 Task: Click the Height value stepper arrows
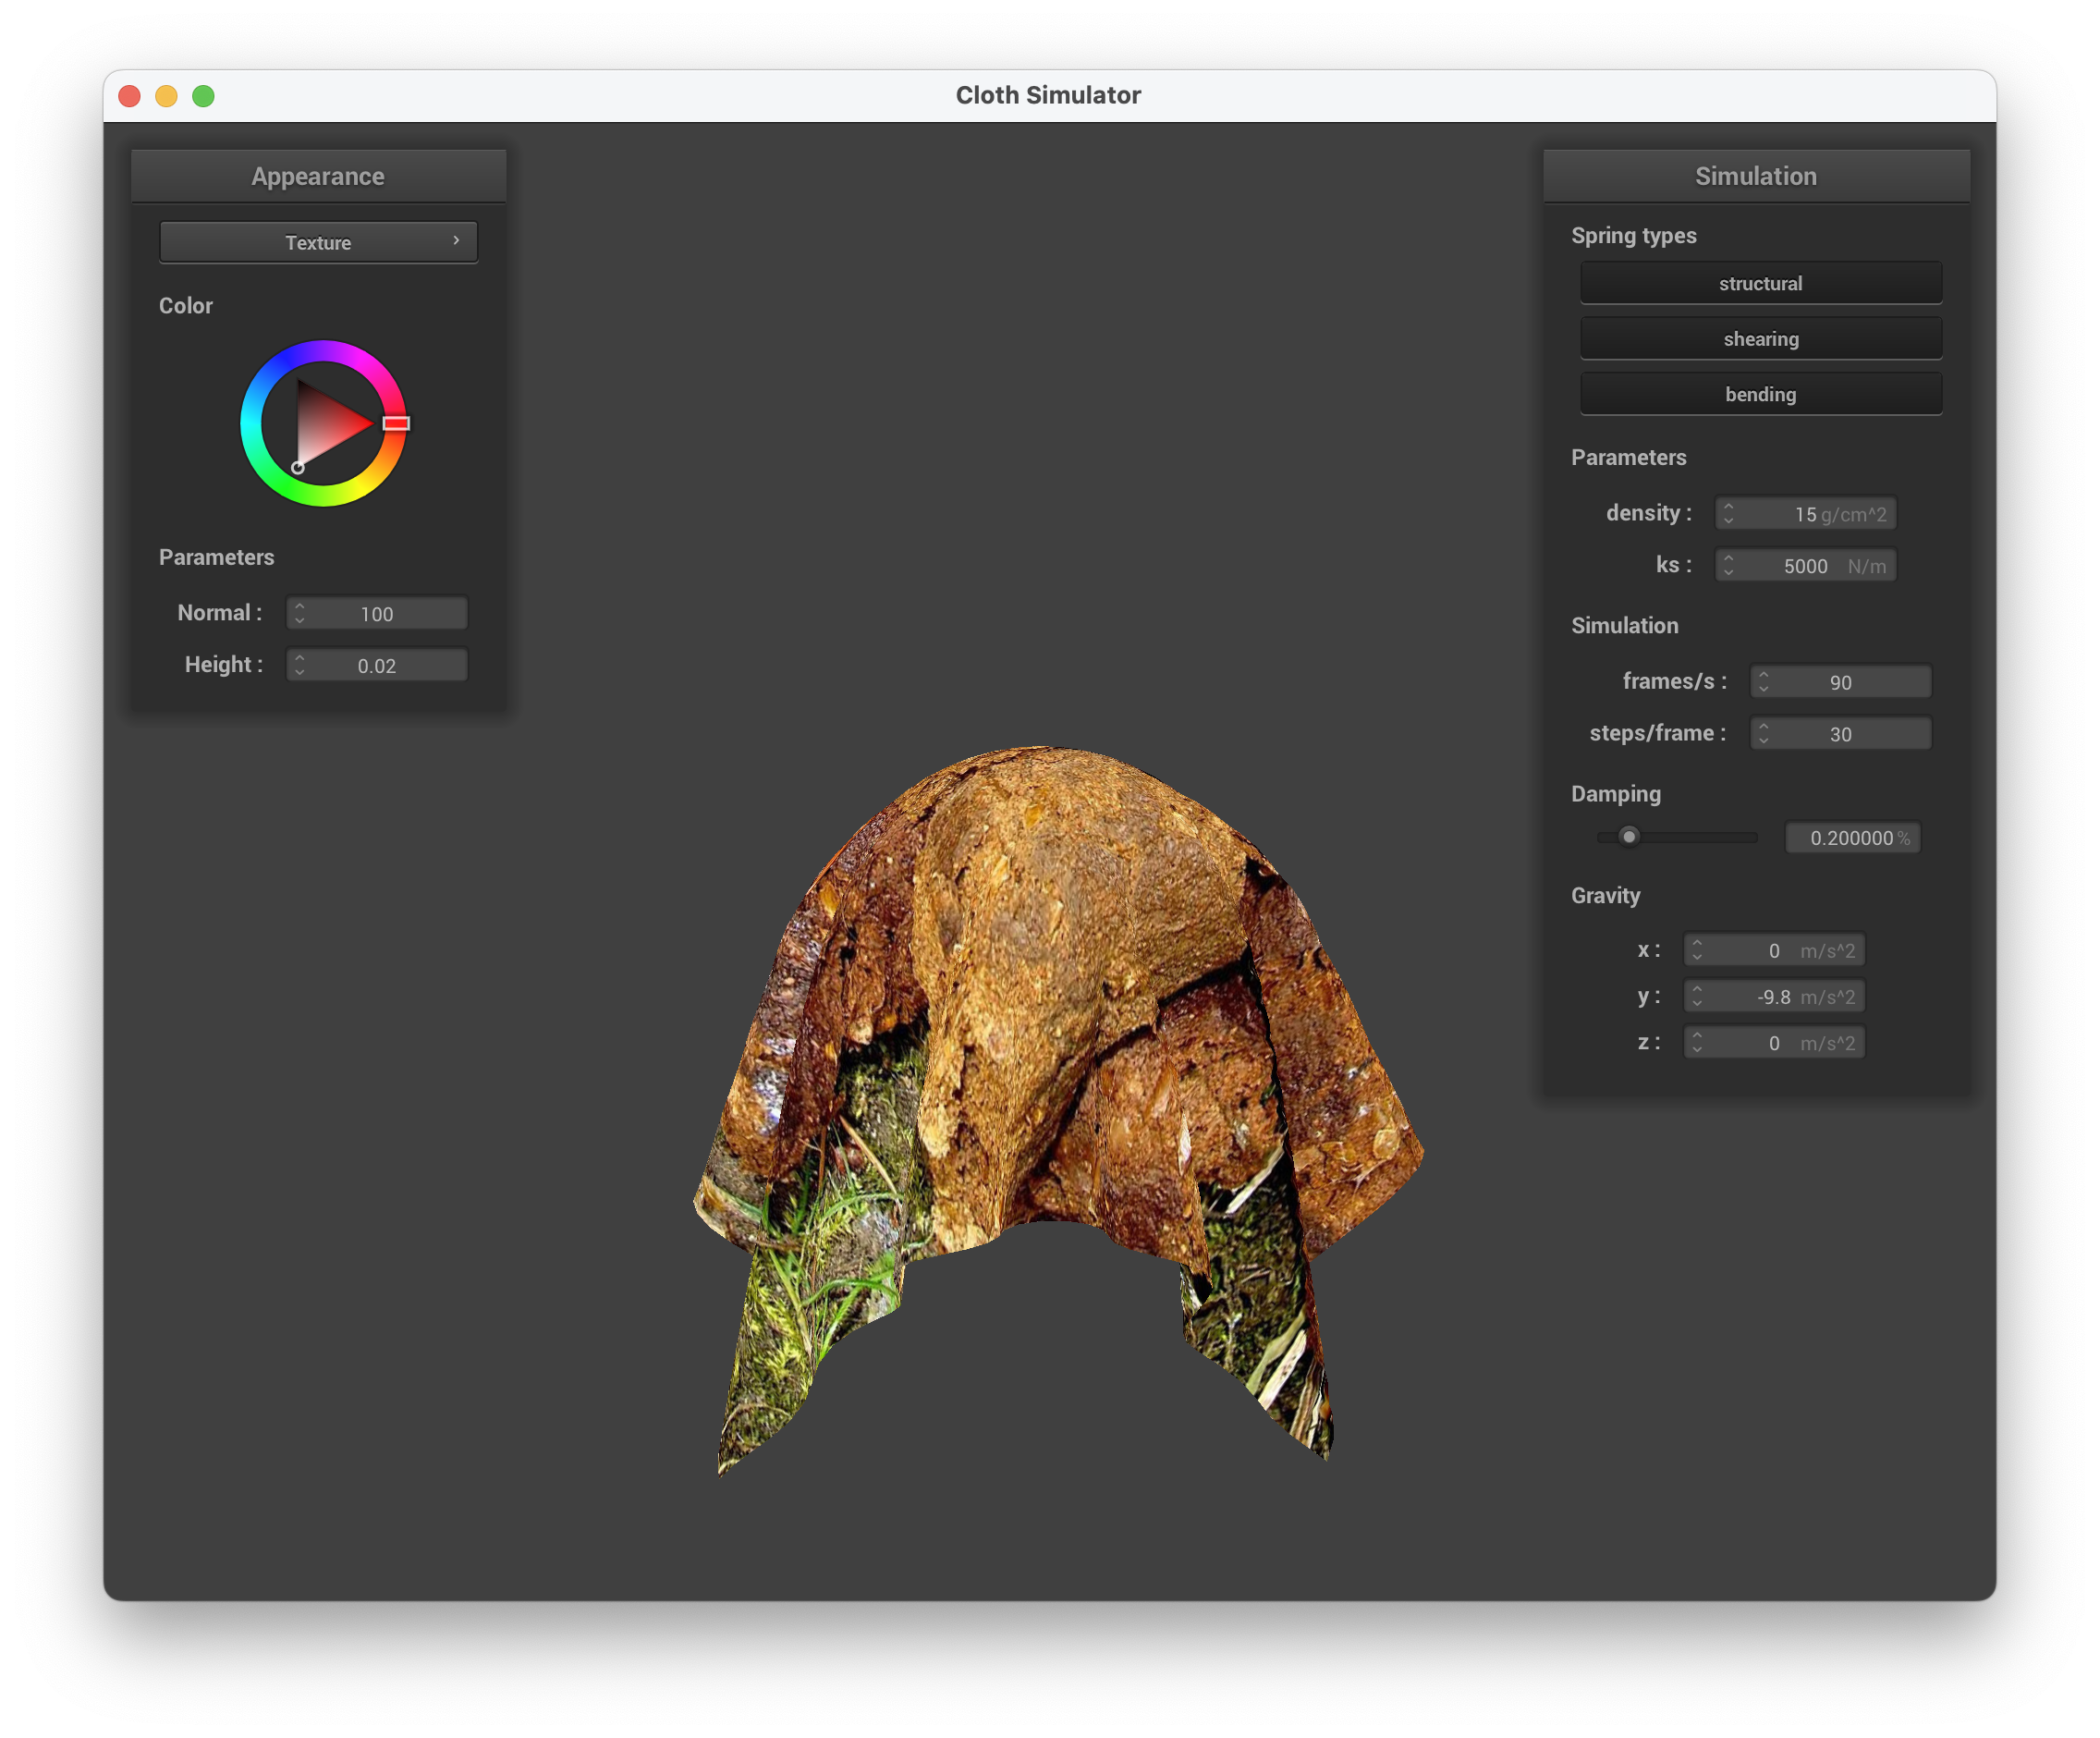pyautogui.click(x=300, y=665)
